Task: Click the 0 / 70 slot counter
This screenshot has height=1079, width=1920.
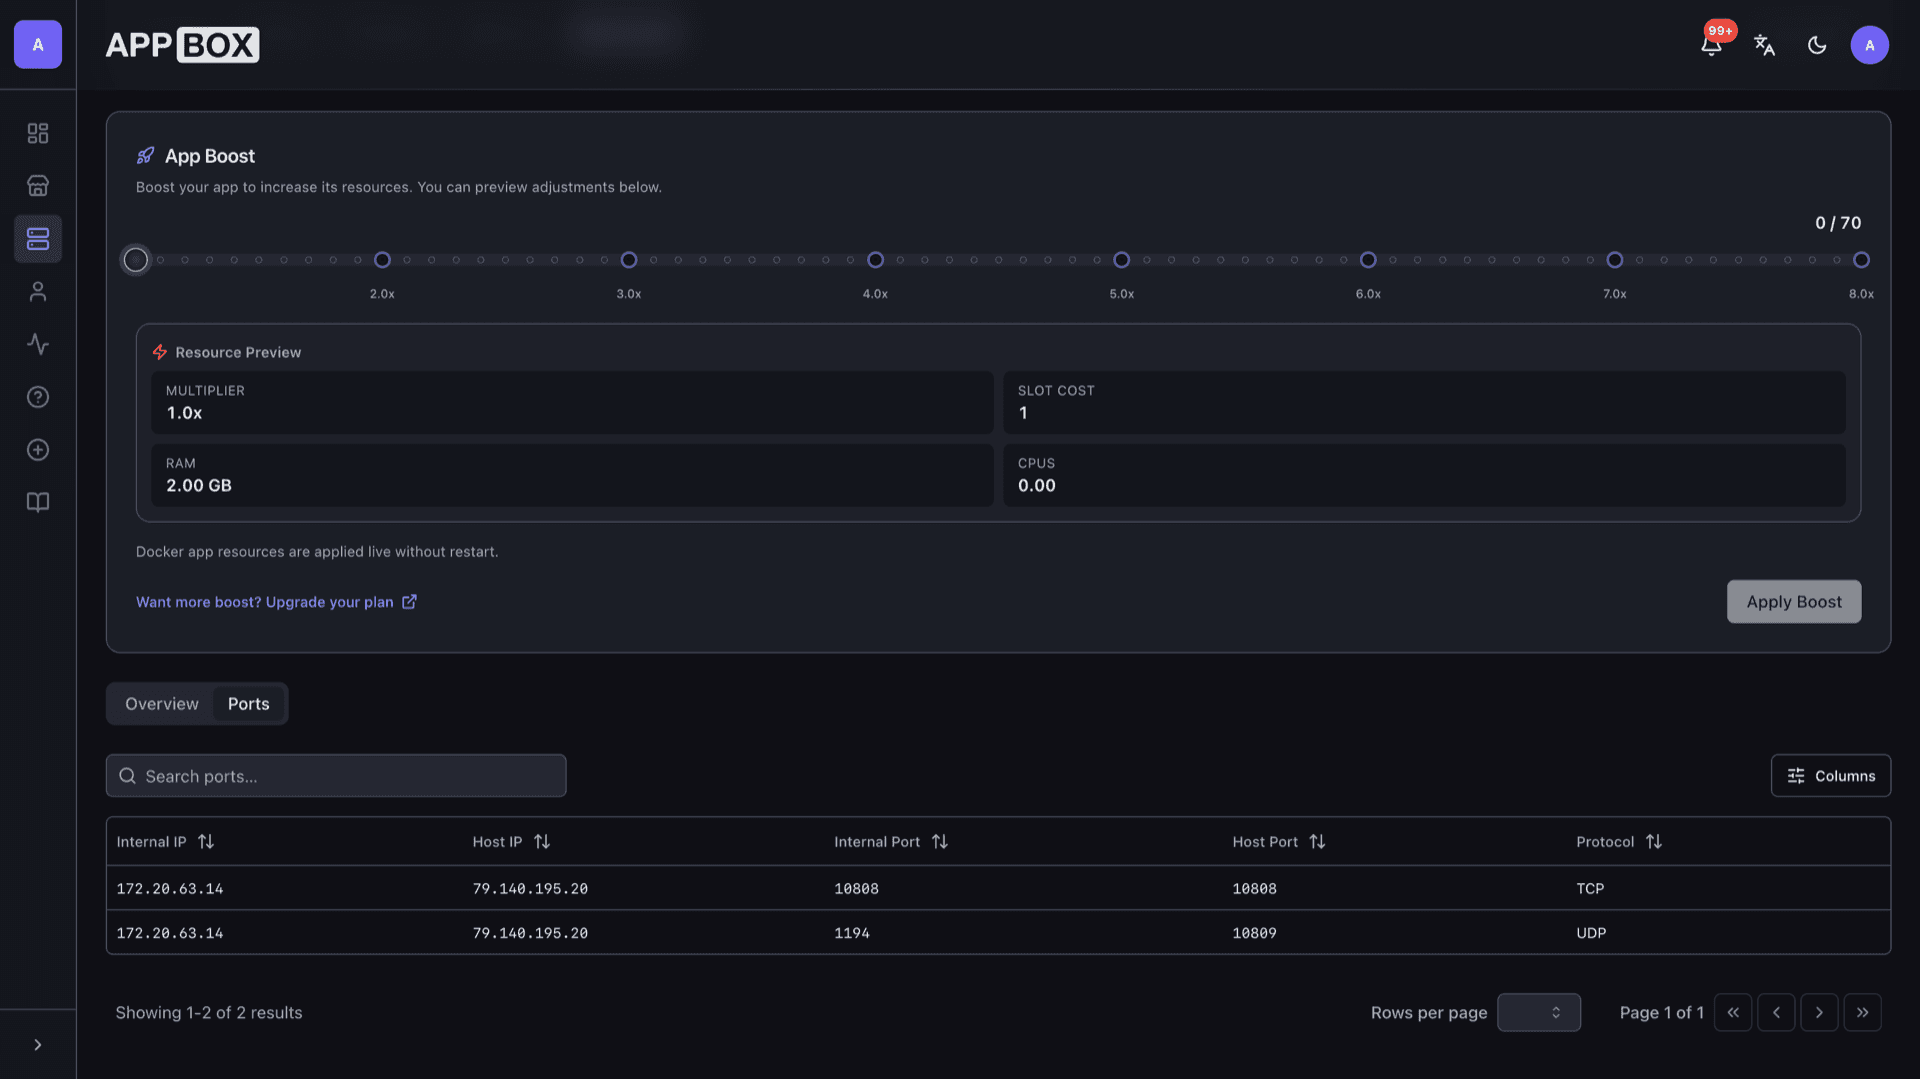Action: click(x=1838, y=223)
